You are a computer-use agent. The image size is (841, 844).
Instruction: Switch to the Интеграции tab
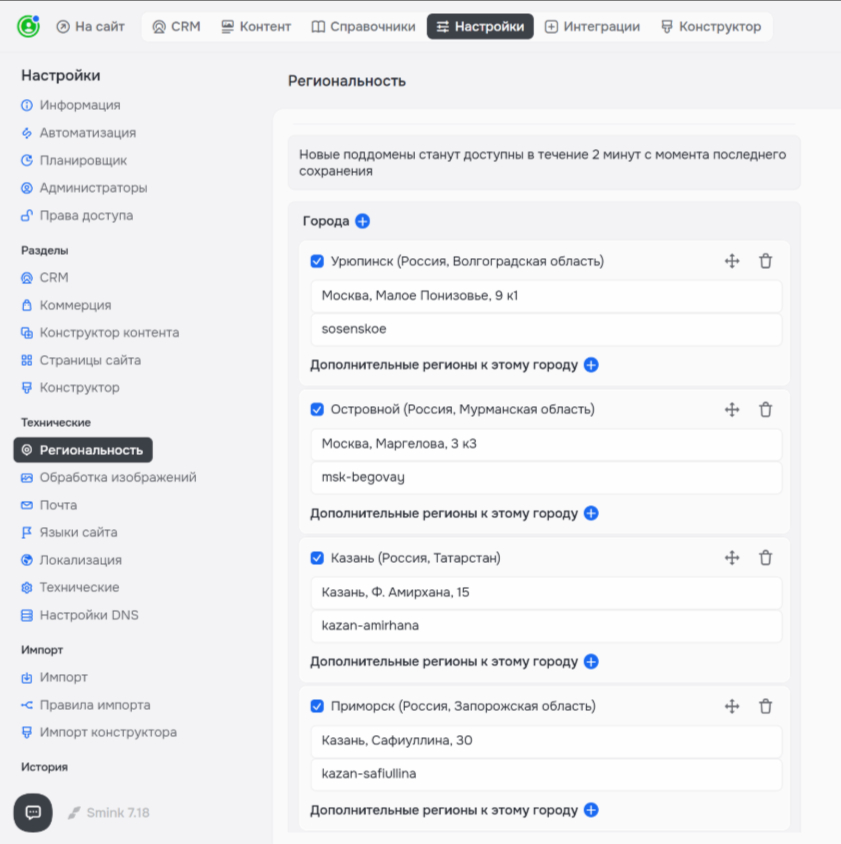tap(592, 27)
